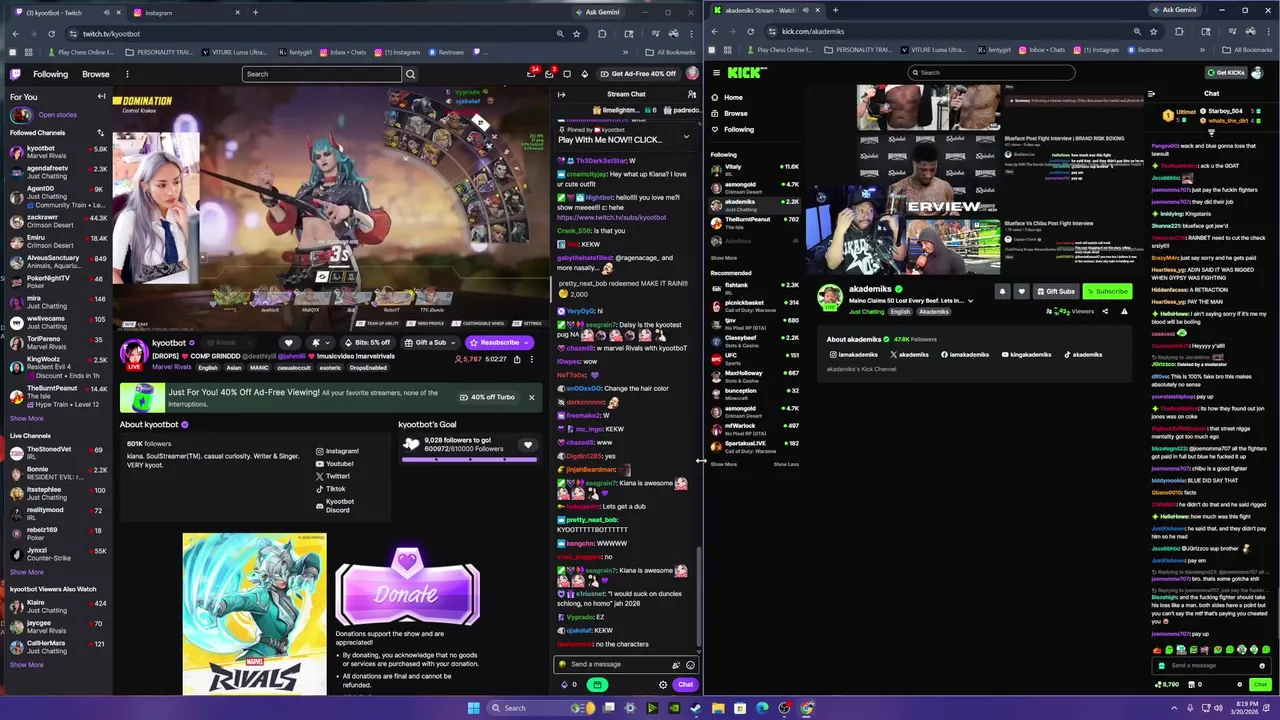Open Twitch Browse tab
This screenshot has width=1280, height=720.
click(96, 74)
